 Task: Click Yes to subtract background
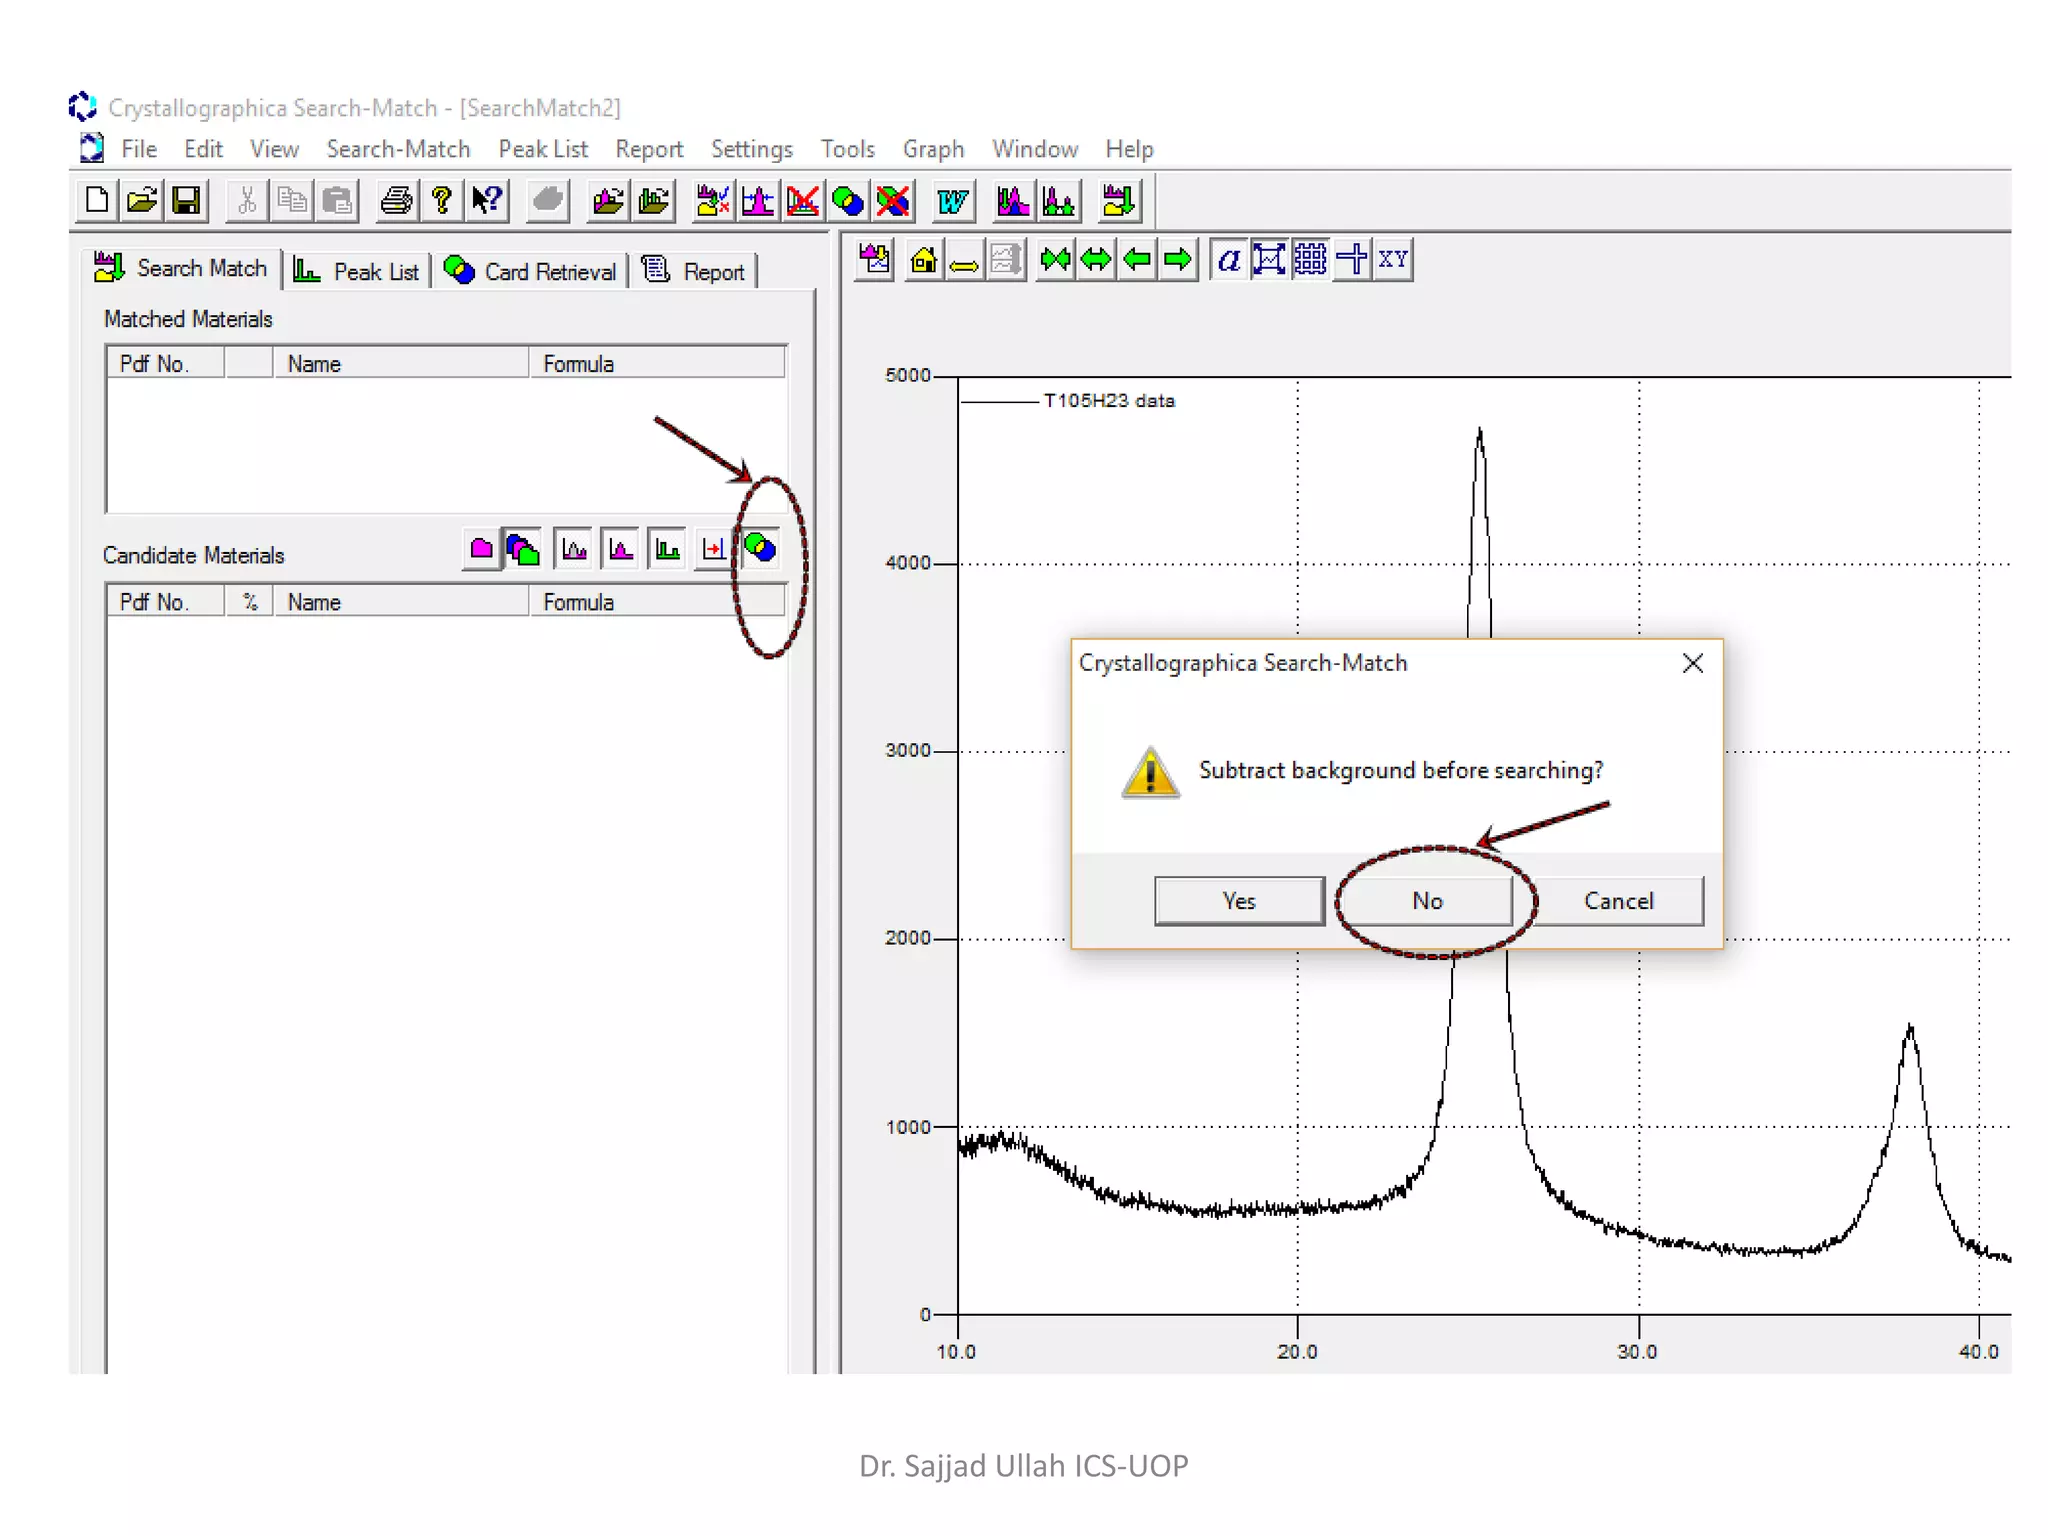coord(1239,901)
